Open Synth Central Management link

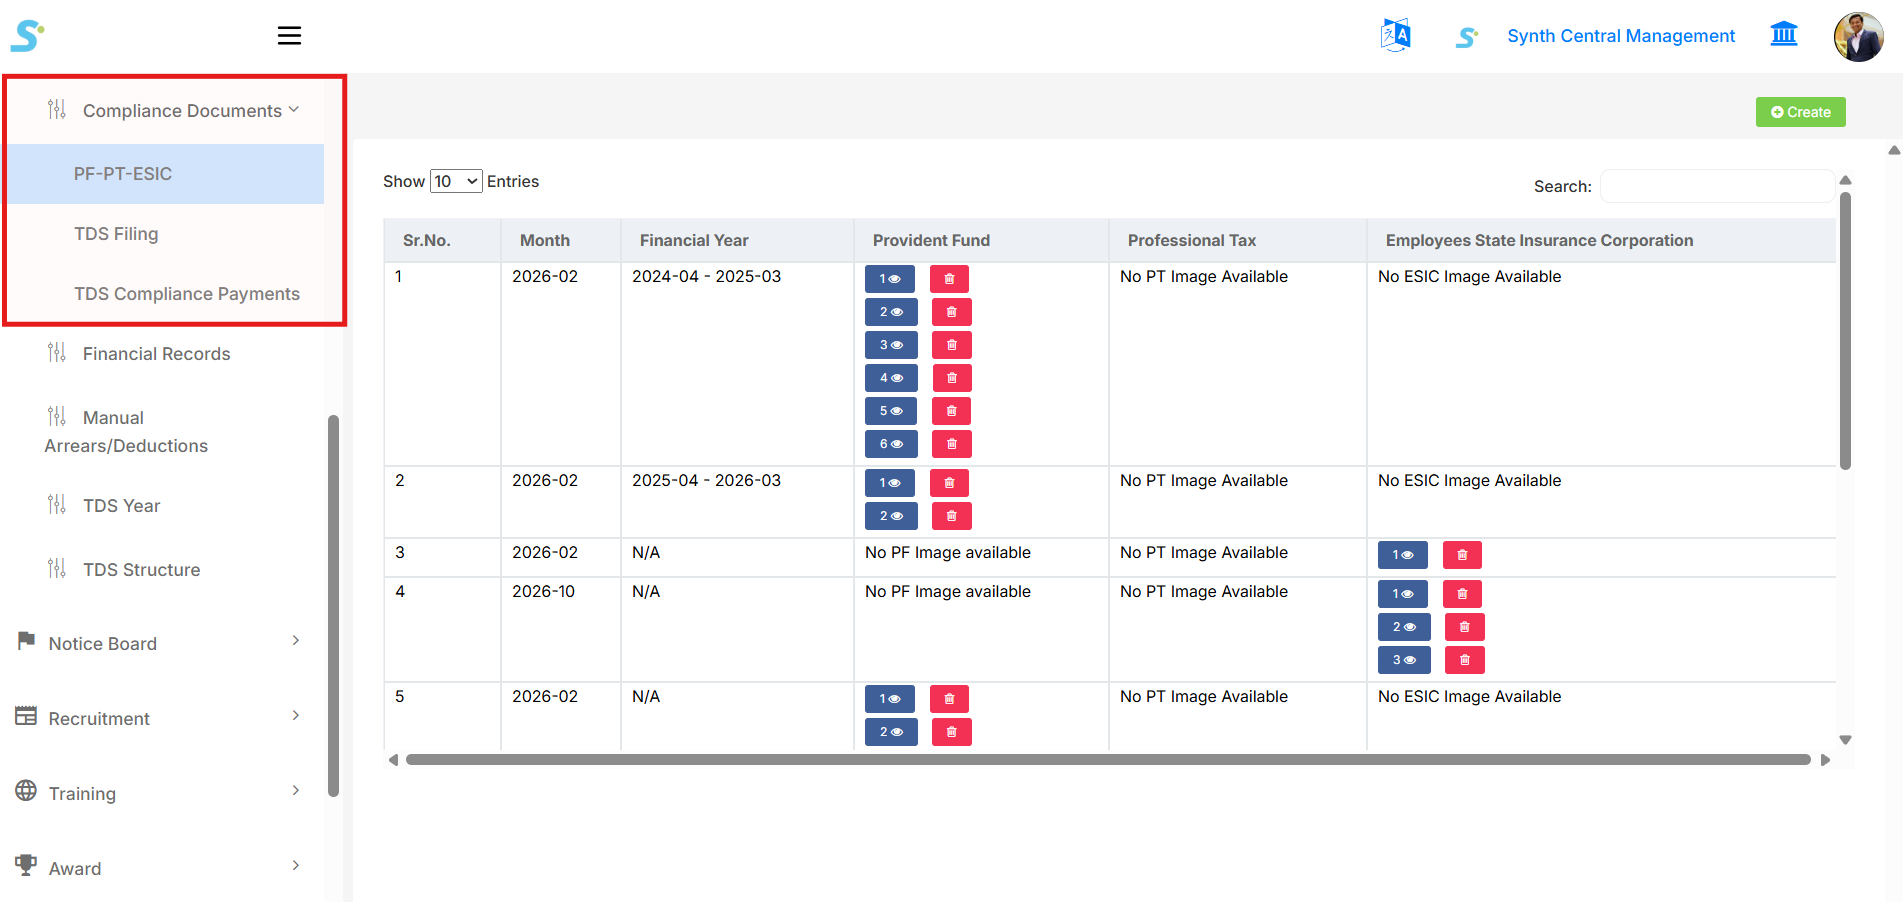tap(1621, 35)
